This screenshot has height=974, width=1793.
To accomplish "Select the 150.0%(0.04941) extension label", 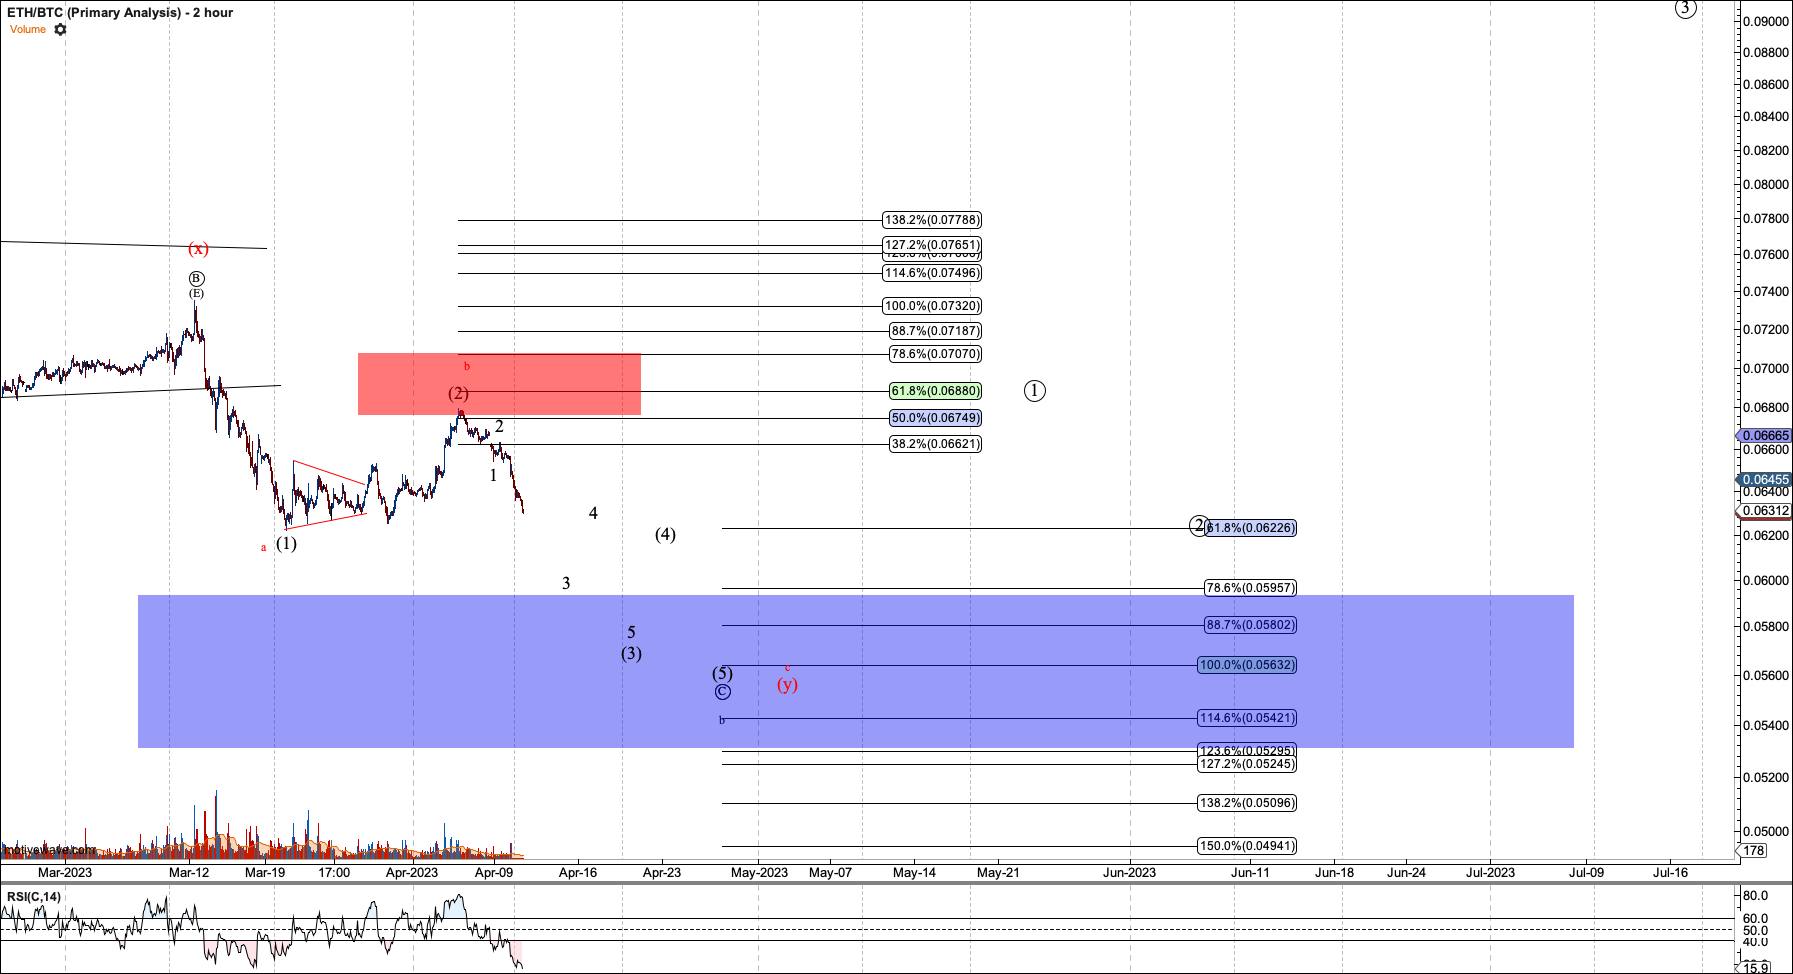I will 1247,846.
